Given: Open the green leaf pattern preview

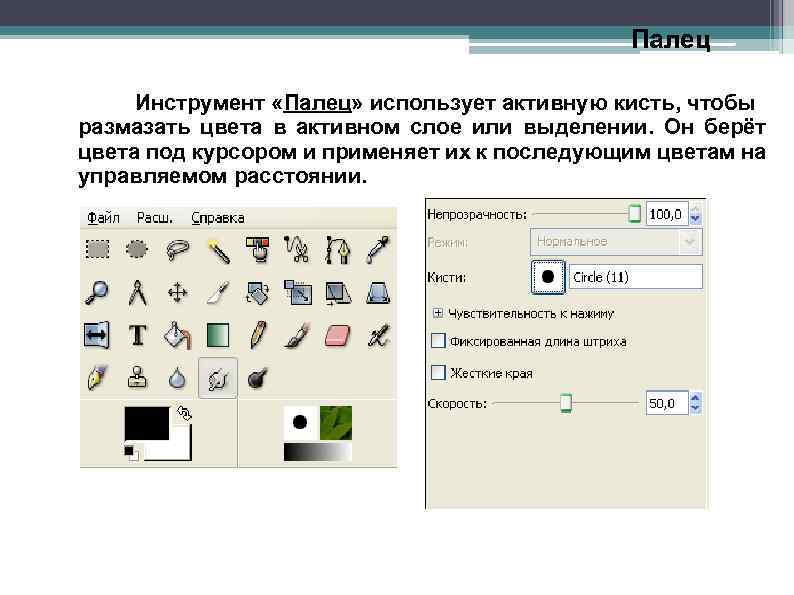Looking at the screenshot, I should click(336, 422).
